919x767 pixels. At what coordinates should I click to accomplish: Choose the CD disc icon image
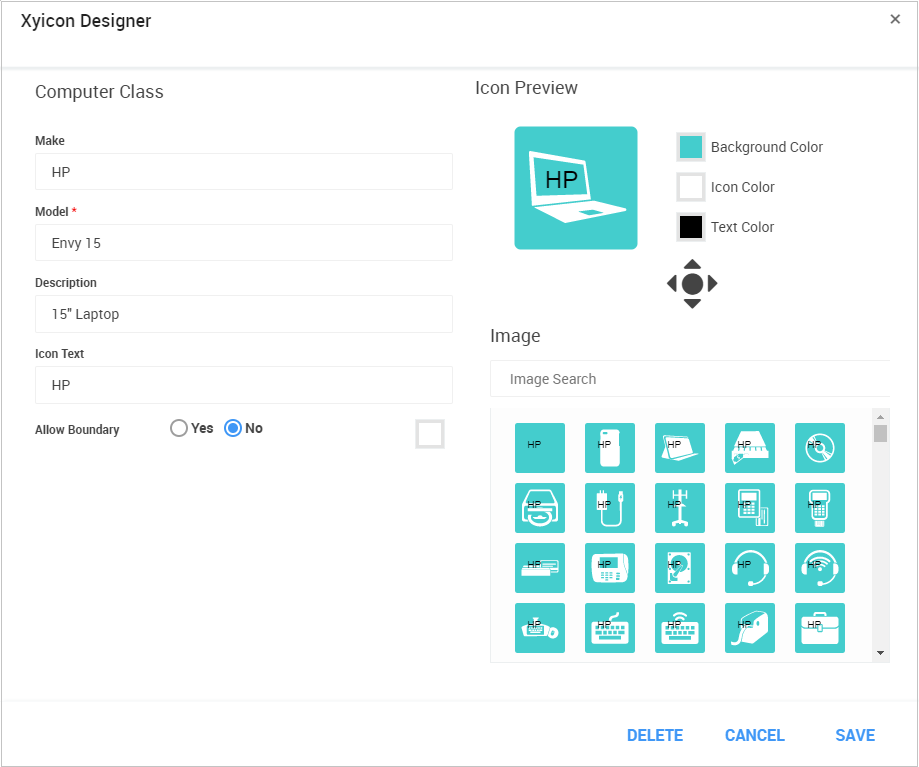tap(819, 448)
